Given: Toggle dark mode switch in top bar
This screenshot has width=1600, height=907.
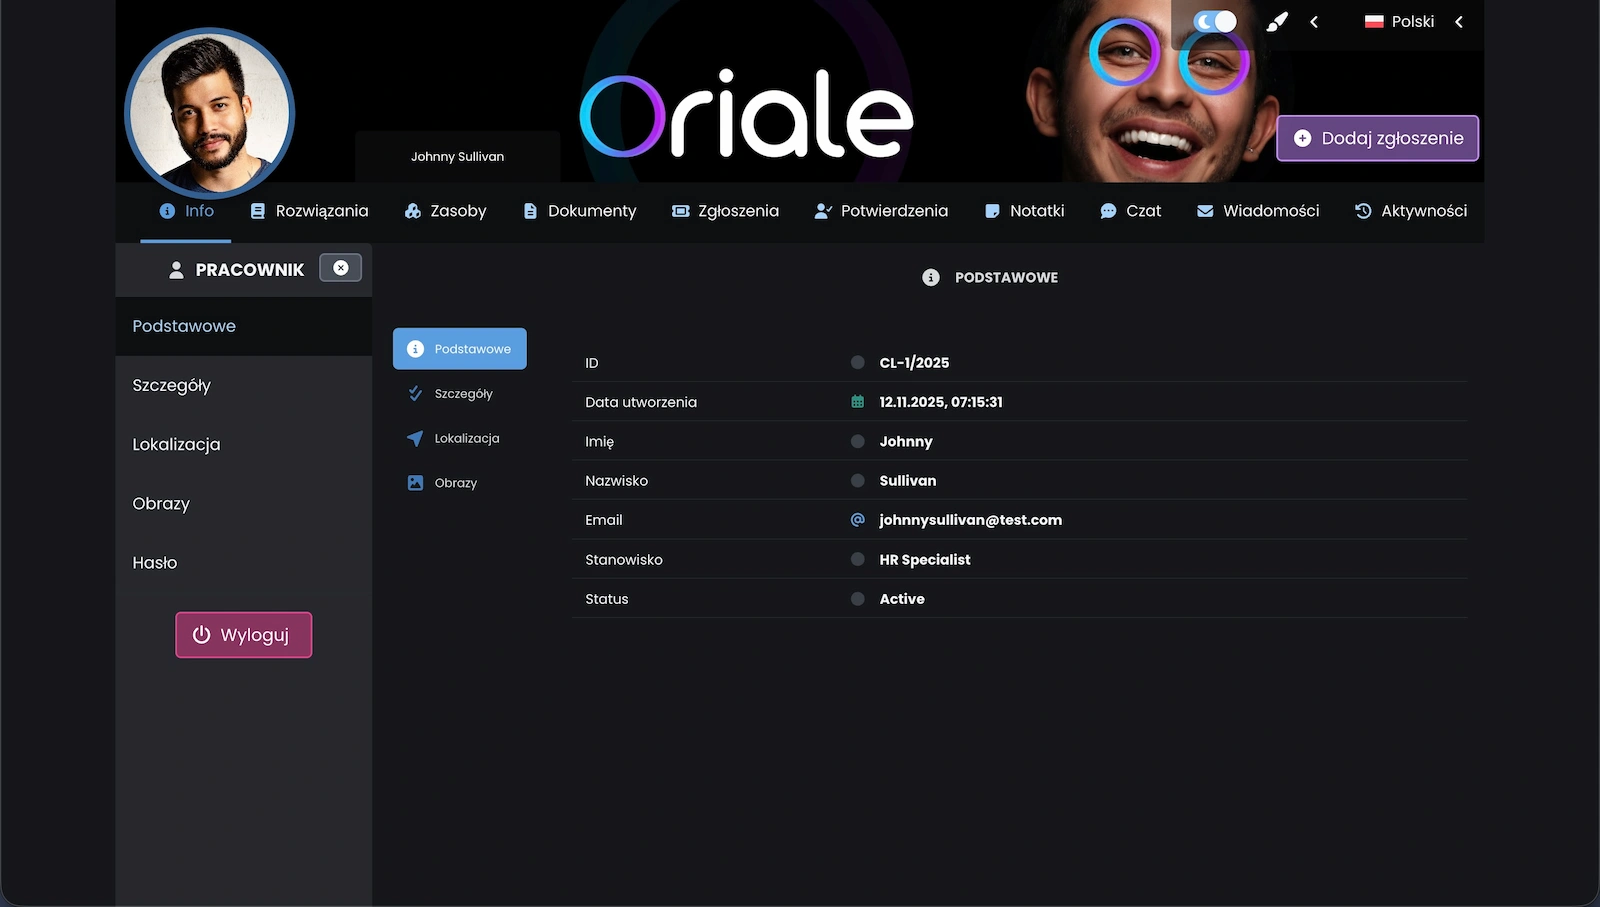Looking at the screenshot, I should pyautogui.click(x=1213, y=20).
